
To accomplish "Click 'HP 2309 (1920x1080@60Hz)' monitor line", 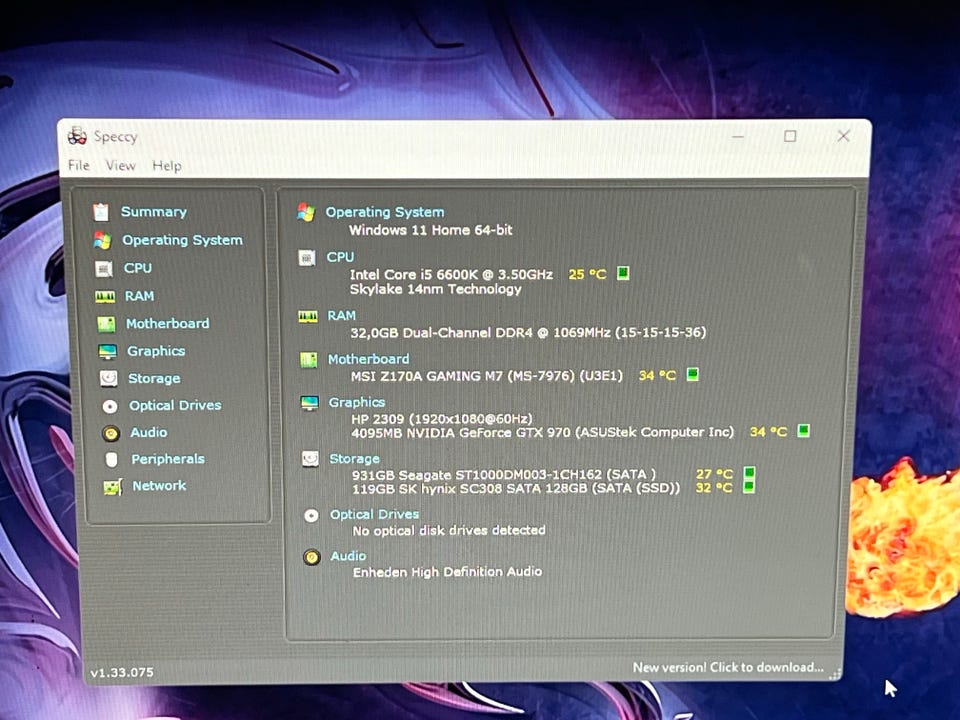I will click(x=442, y=419).
